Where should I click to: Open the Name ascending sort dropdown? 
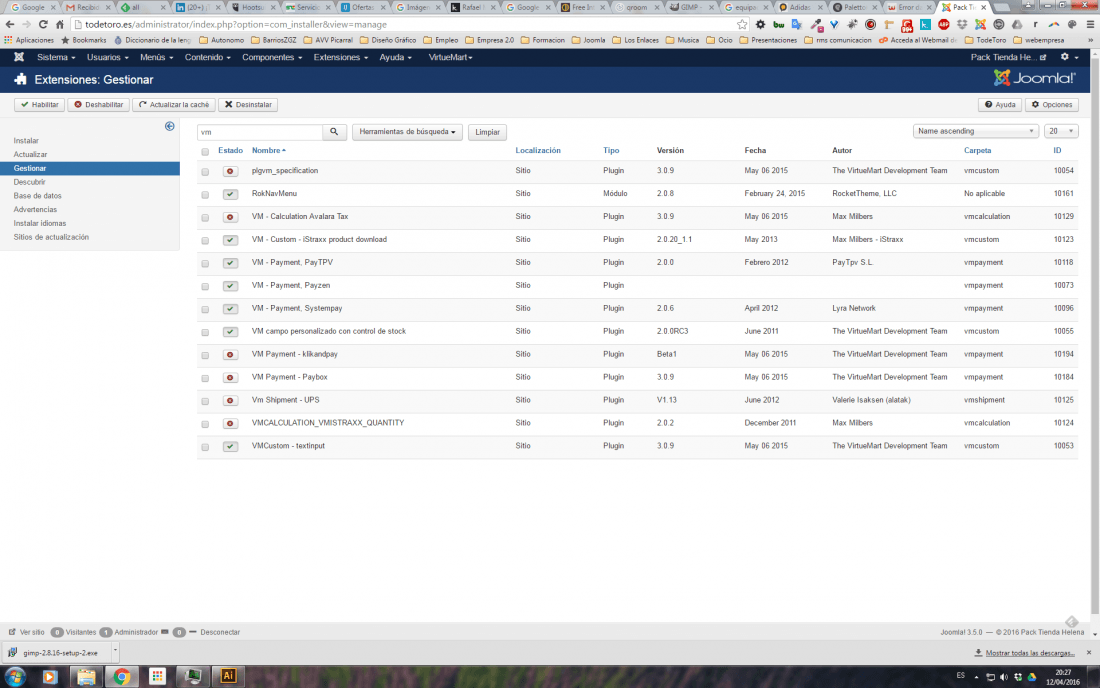[x=975, y=131]
